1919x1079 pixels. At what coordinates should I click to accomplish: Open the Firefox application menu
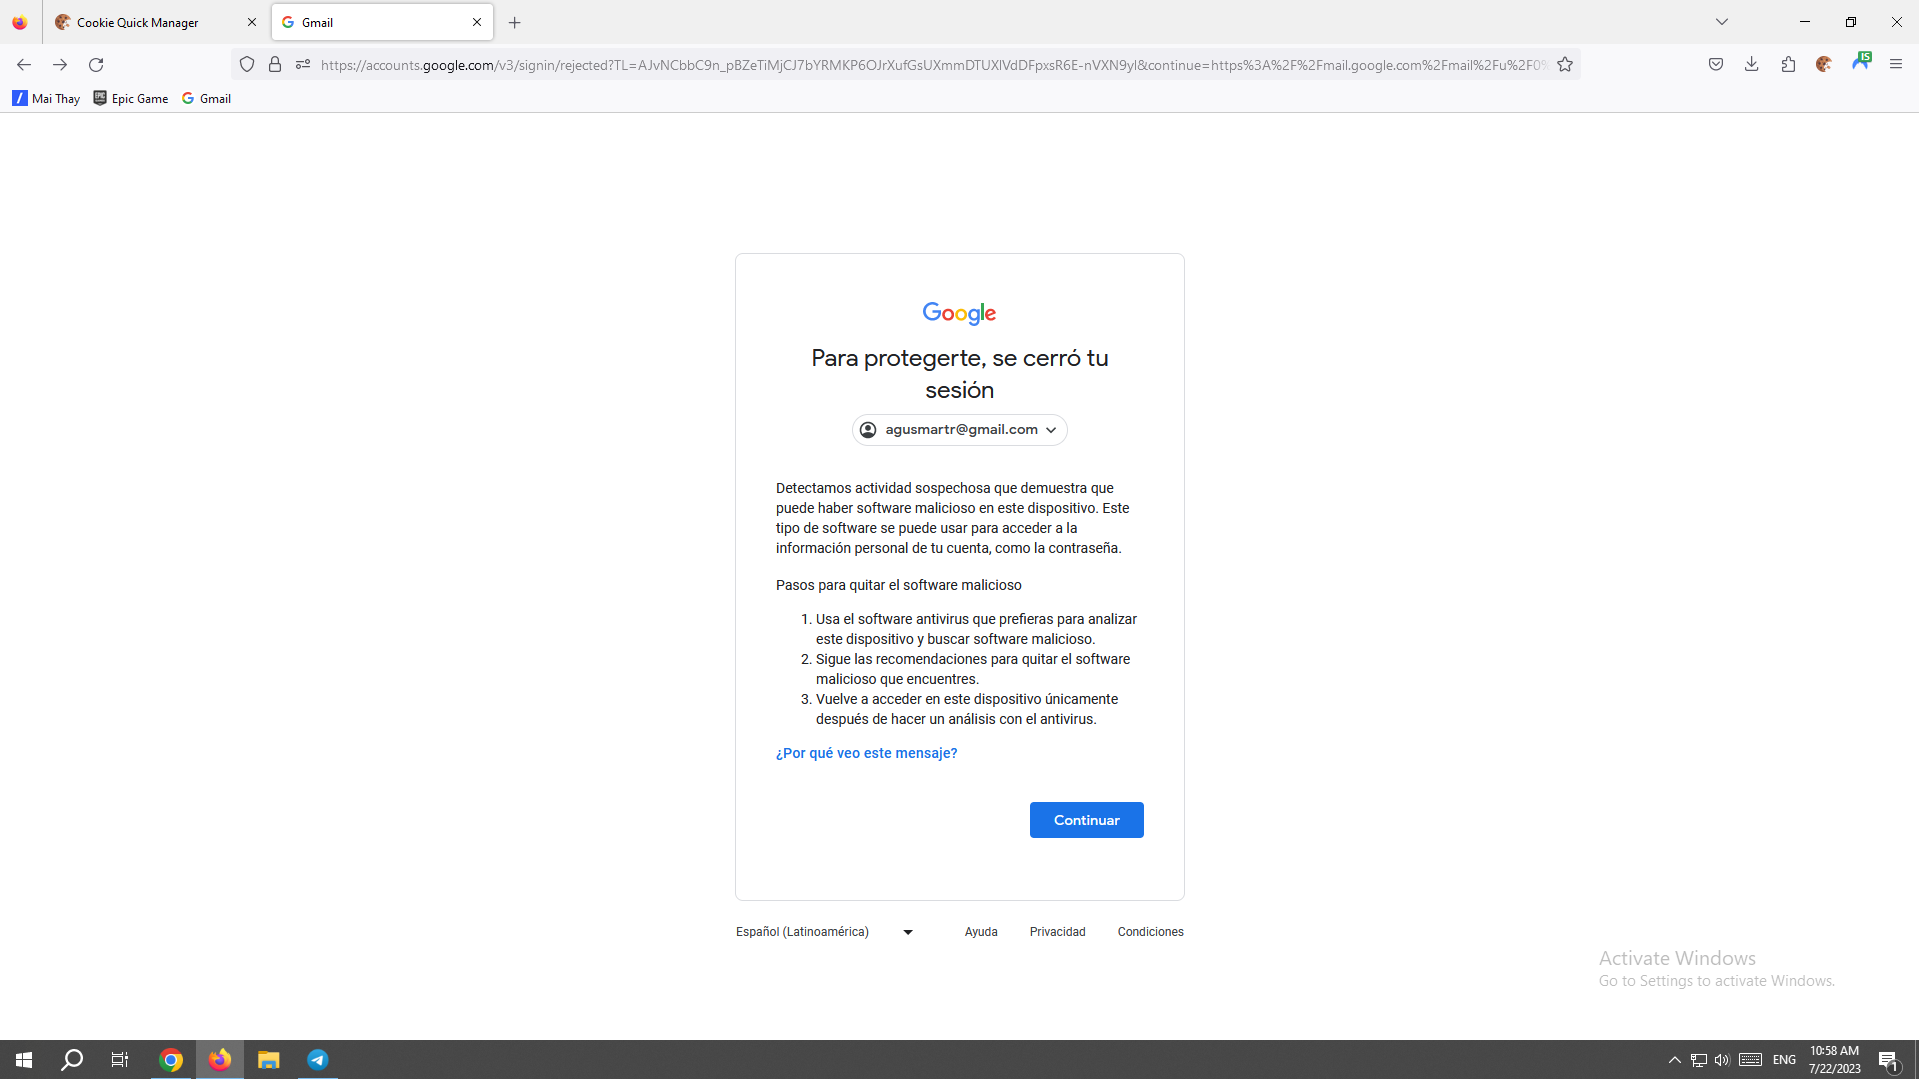click(1896, 65)
